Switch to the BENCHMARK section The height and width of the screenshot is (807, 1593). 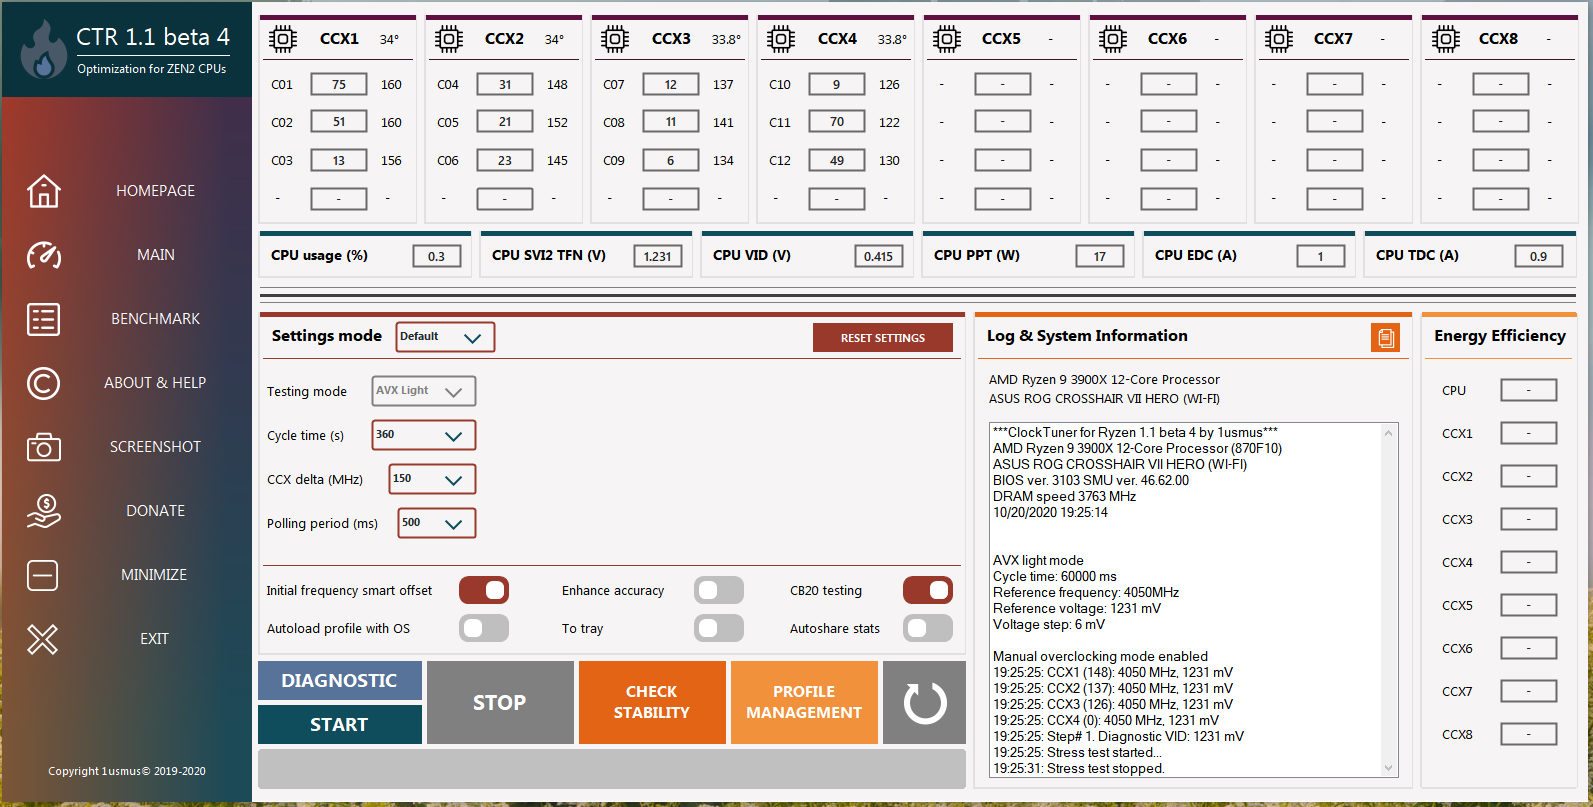[x=155, y=319]
